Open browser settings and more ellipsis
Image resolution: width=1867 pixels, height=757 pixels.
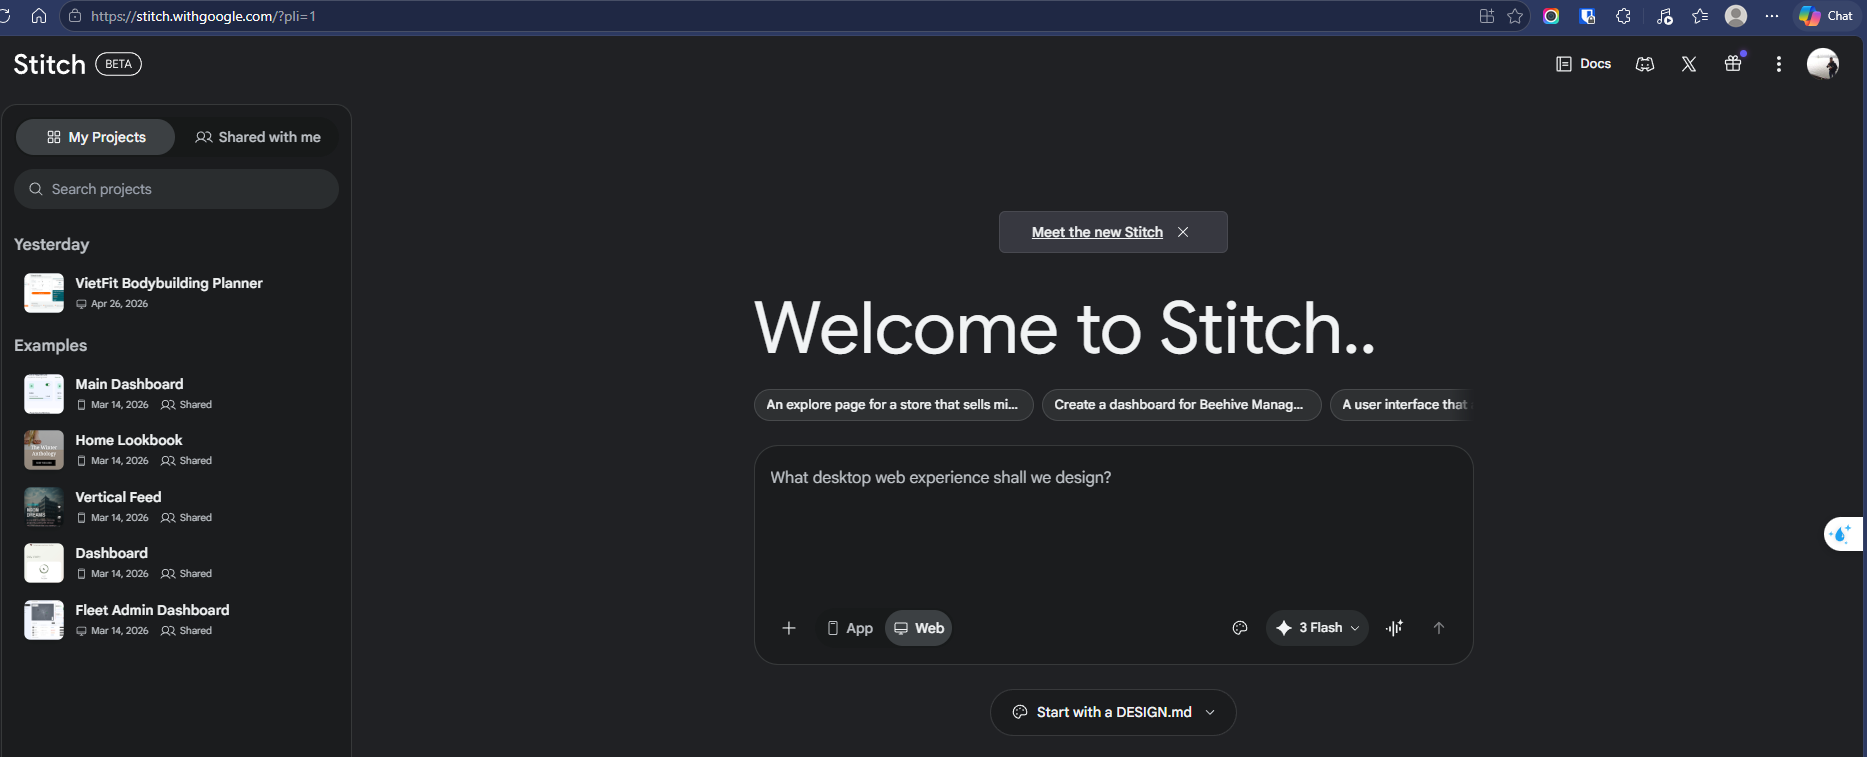click(1772, 16)
